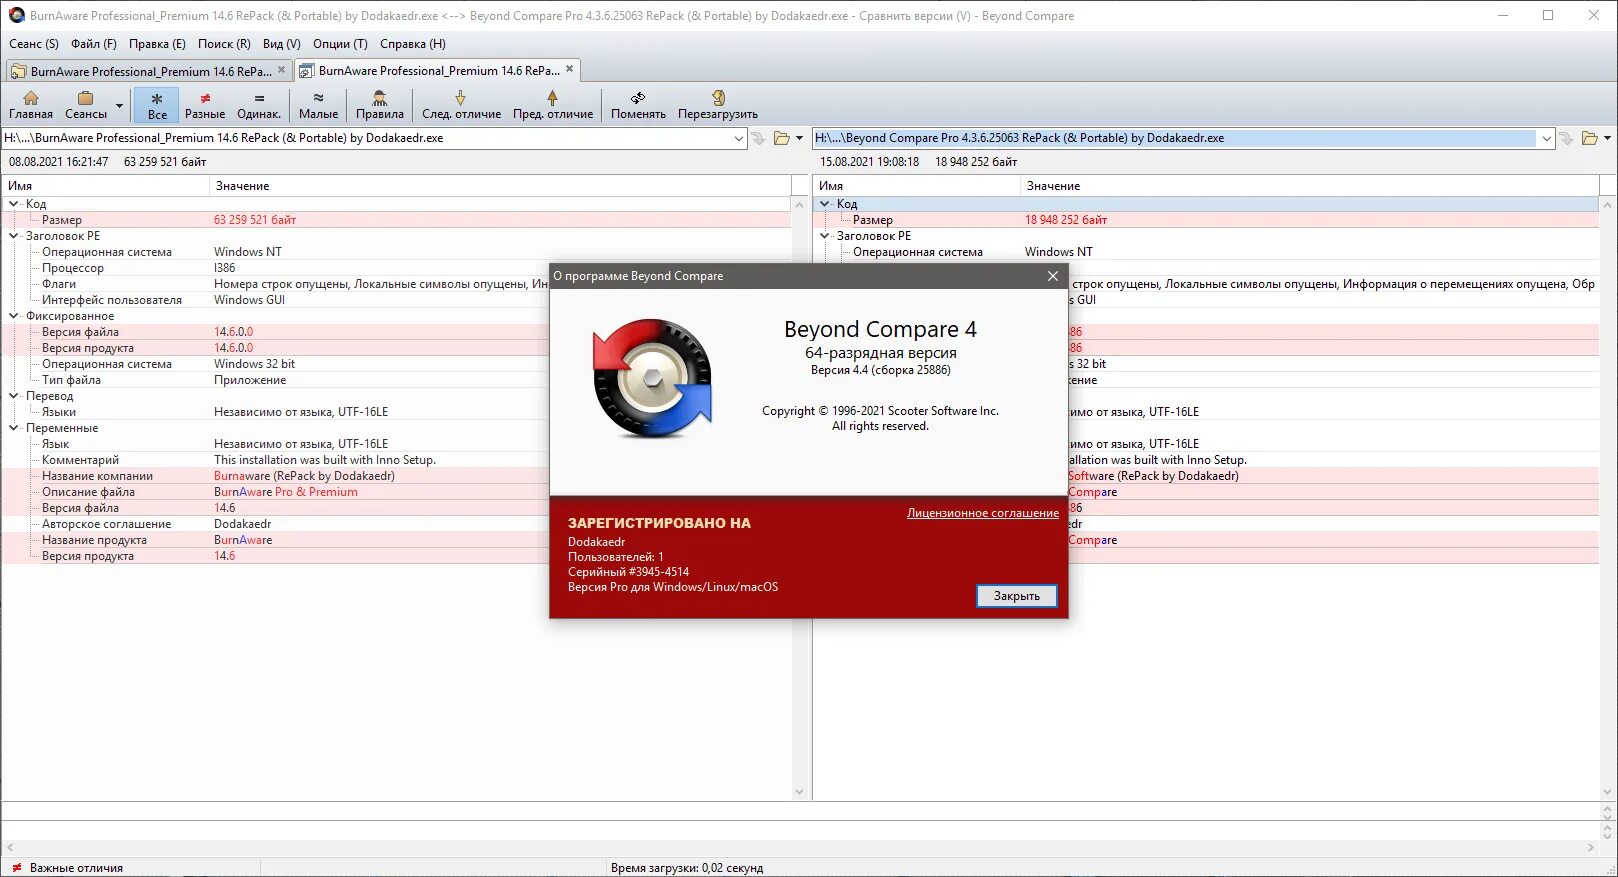Open the Опции (T) menu
The image size is (1618, 877).
click(340, 44)
